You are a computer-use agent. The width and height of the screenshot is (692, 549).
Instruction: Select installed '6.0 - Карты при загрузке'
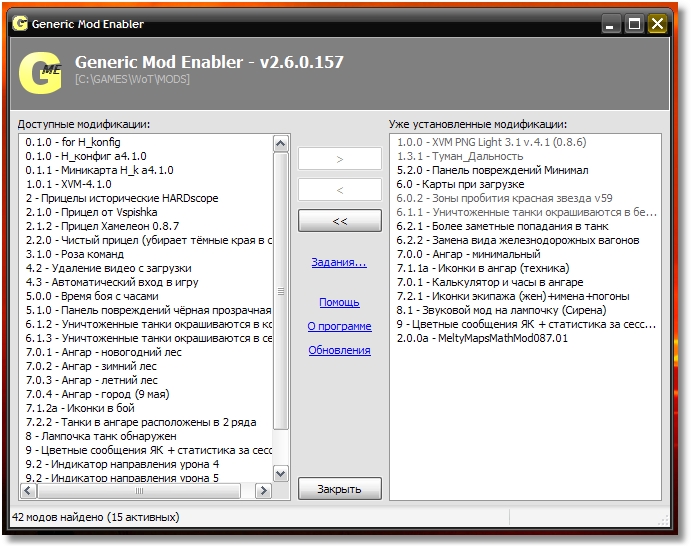pyautogui.click(x=460, y=184)
